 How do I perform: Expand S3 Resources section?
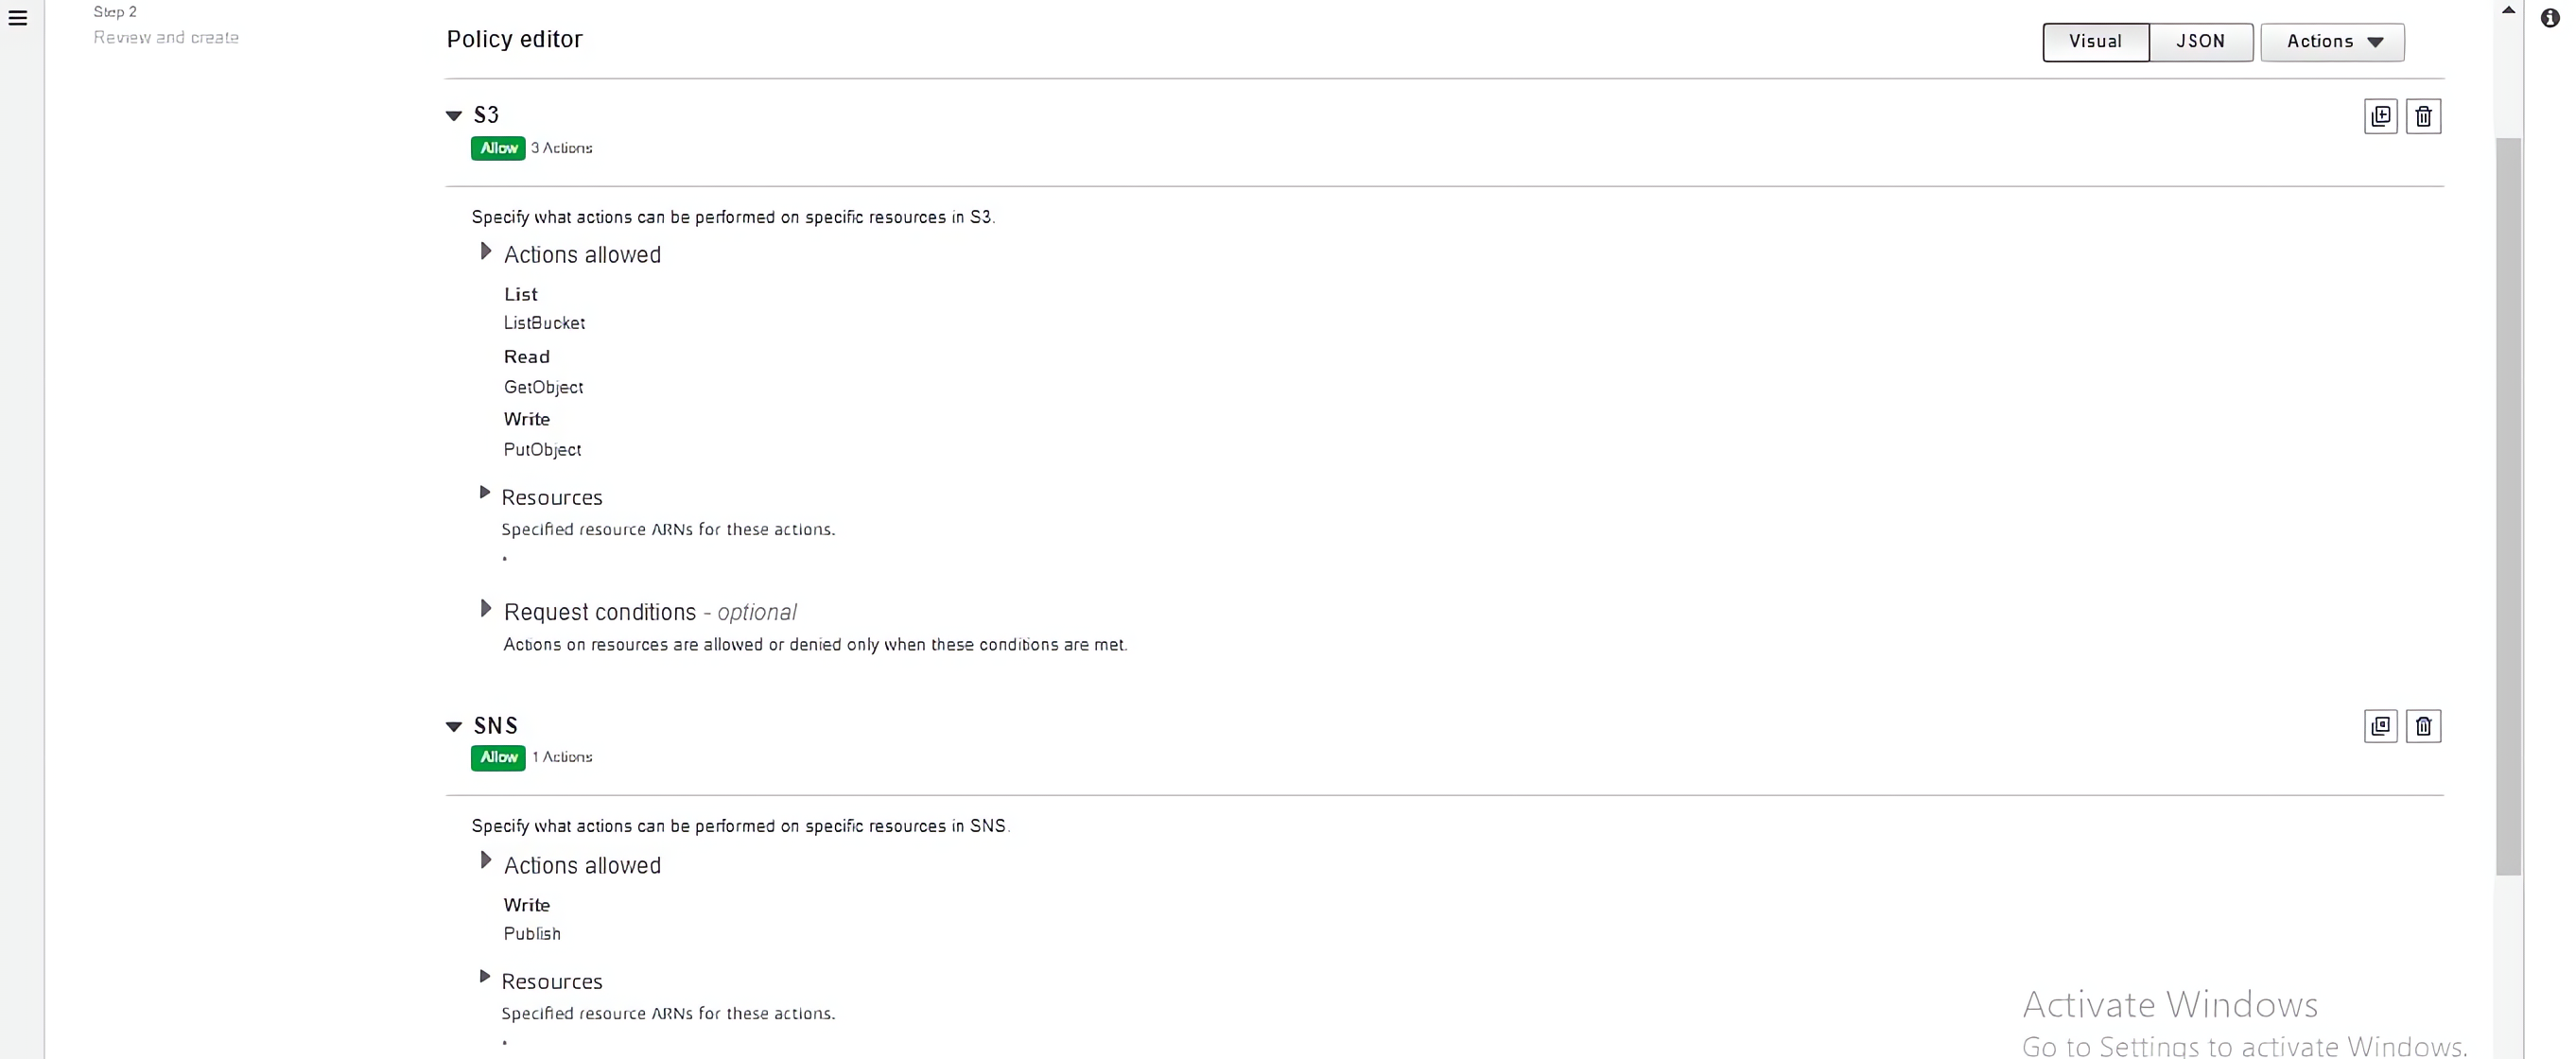(x=485, y=493)
